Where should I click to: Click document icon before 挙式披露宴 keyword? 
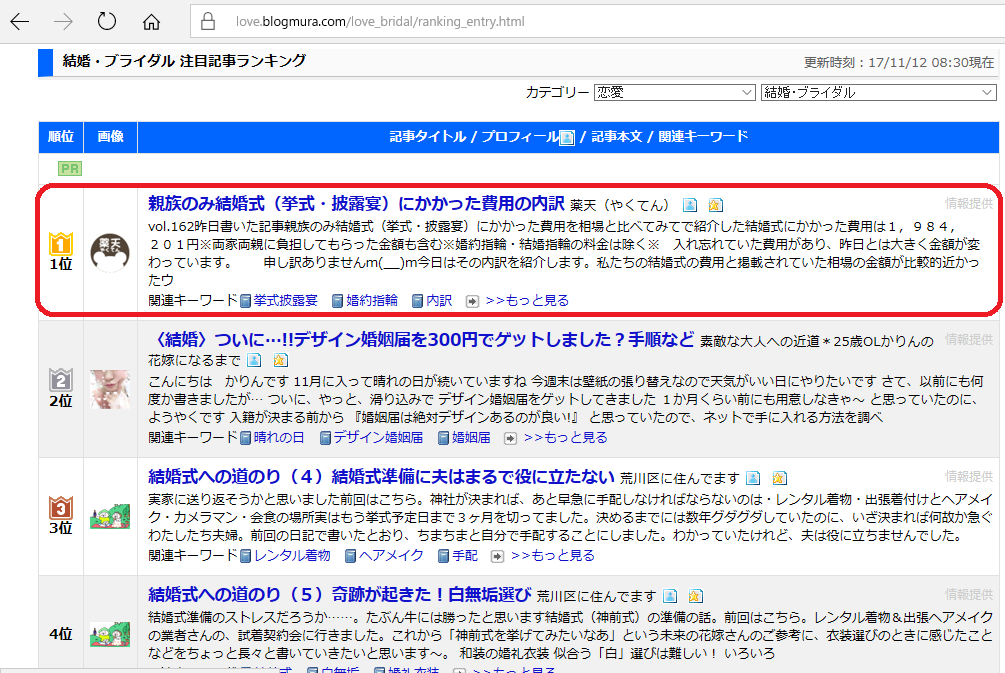pyautogui.click(x=245, y=301)
